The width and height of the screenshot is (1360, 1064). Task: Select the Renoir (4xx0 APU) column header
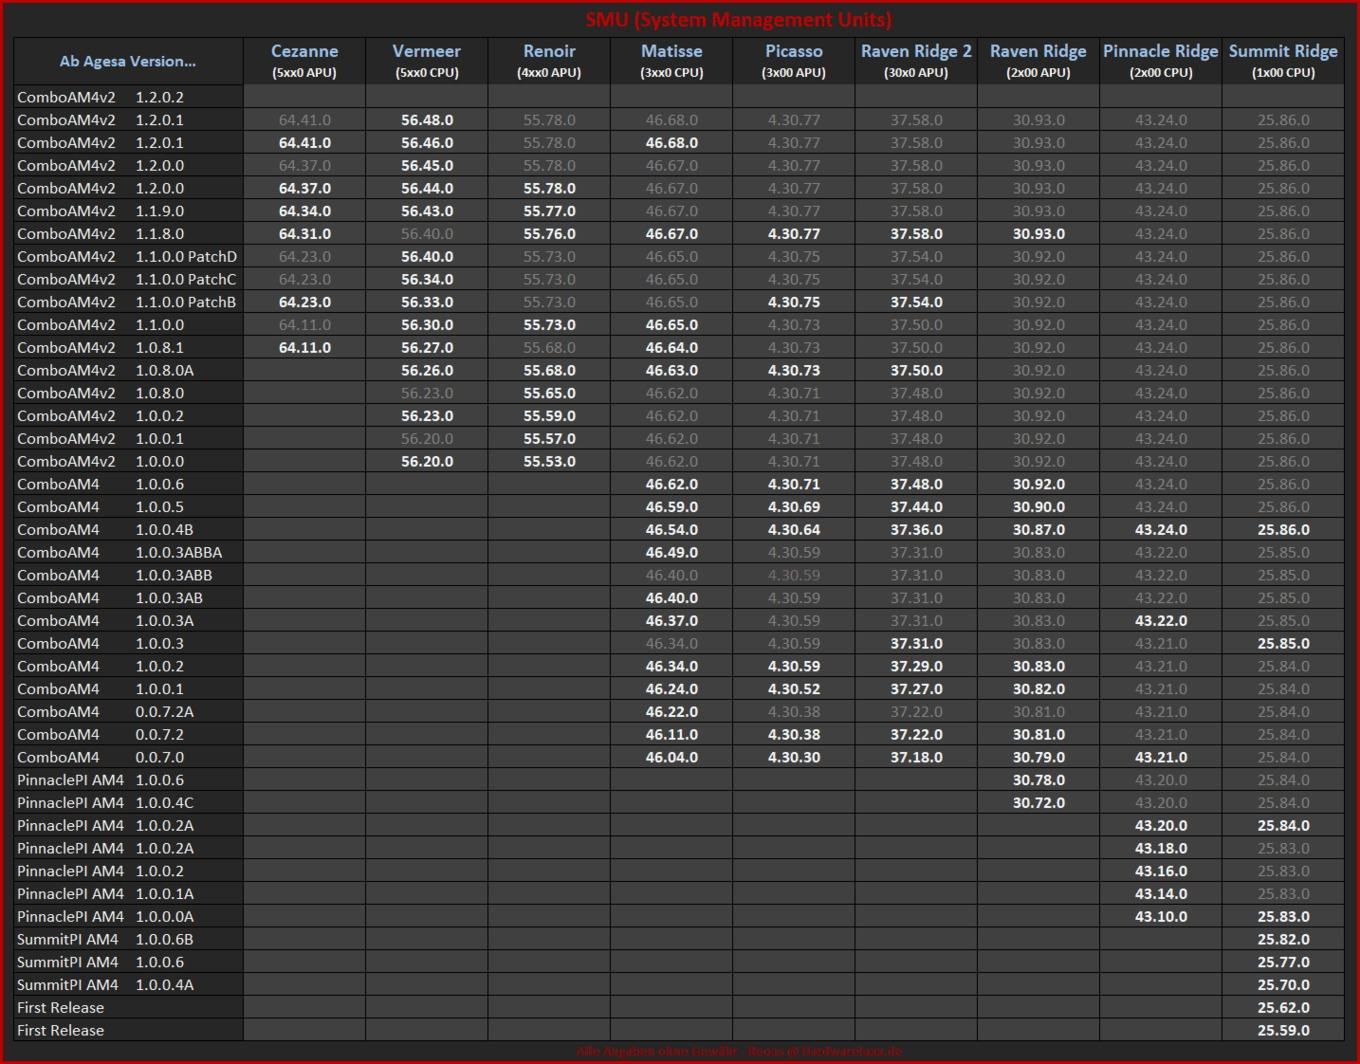click(549, 61)
